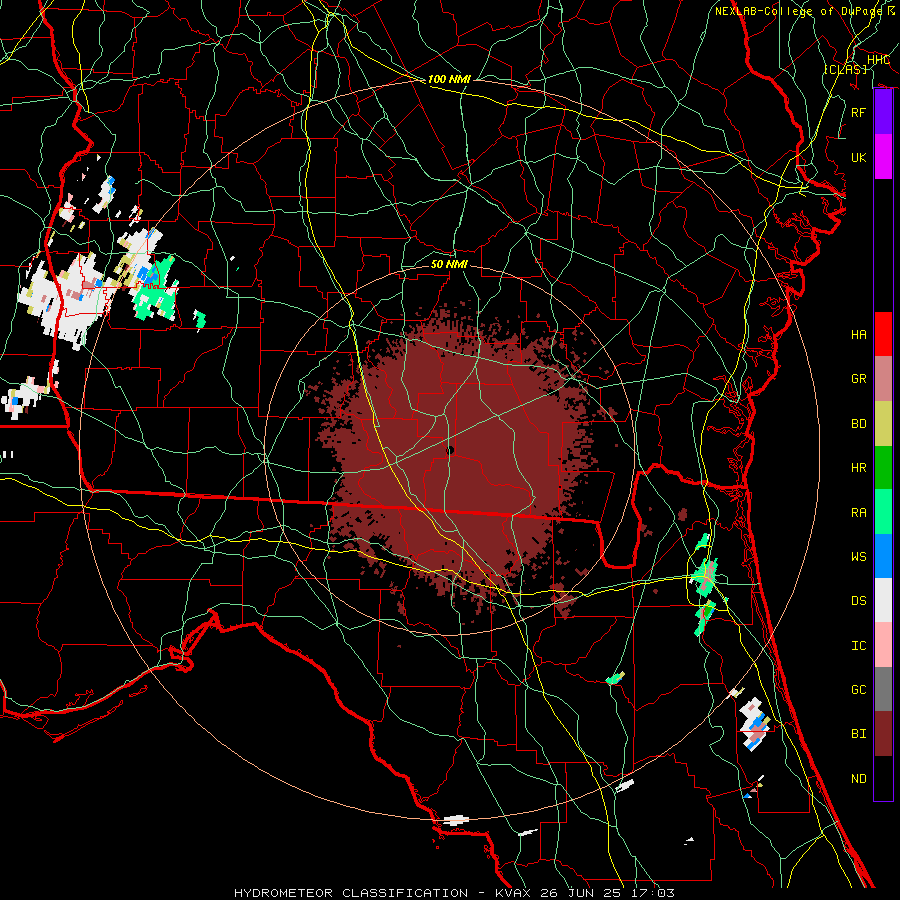Choose the BI brown legend swatch
Screen dimensions: 900x900
click(x=883, y=734)
